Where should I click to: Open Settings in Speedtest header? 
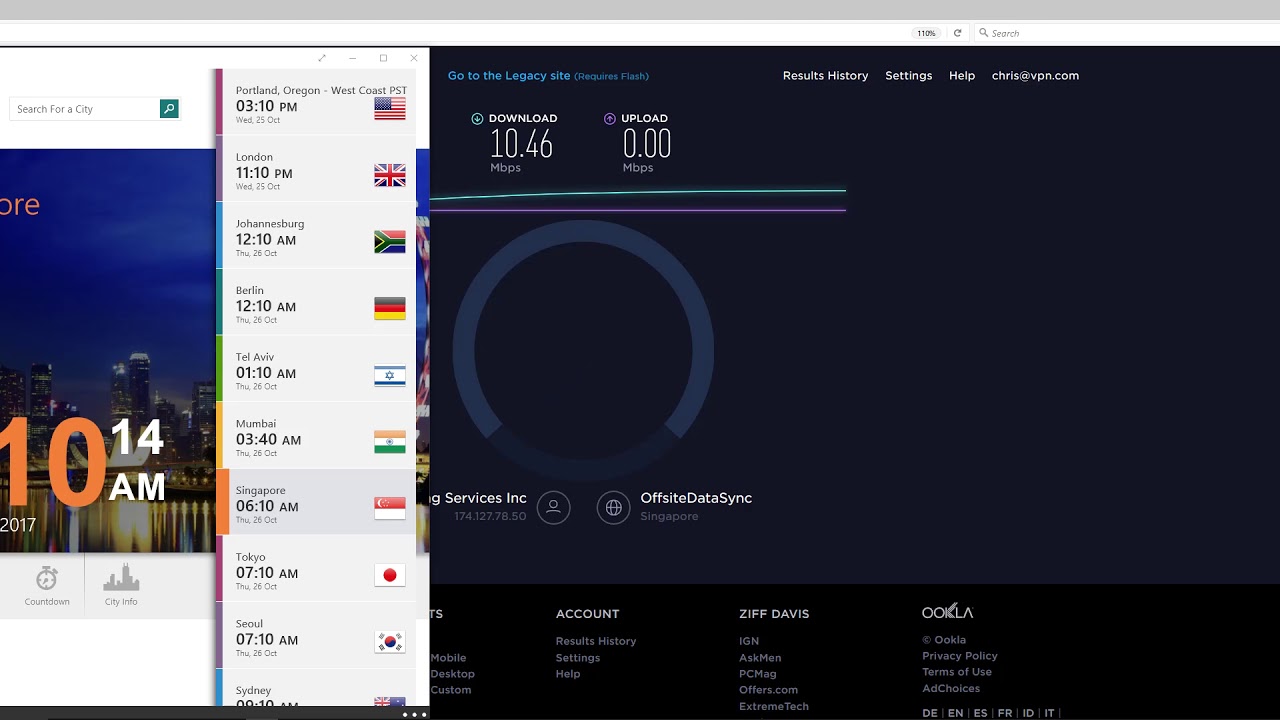coord(908,76)
